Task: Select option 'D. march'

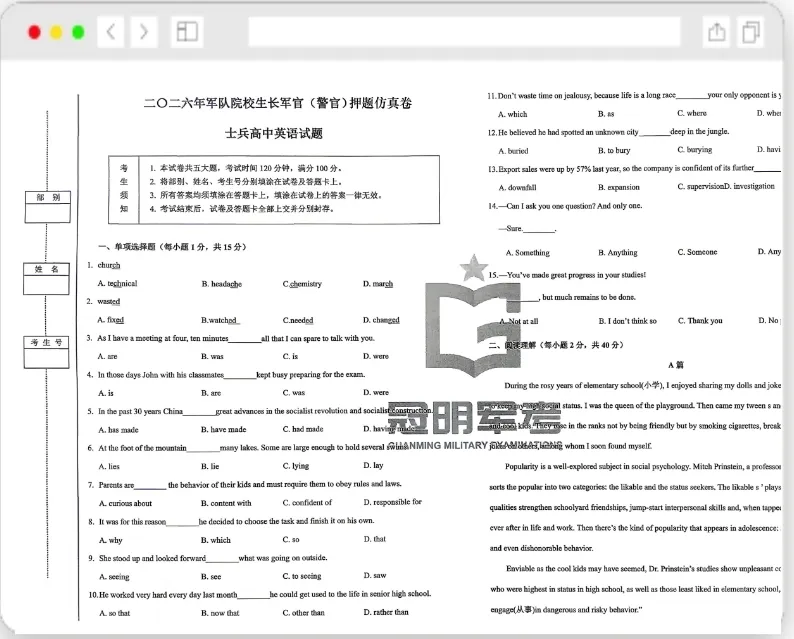Action: [378, 284]
